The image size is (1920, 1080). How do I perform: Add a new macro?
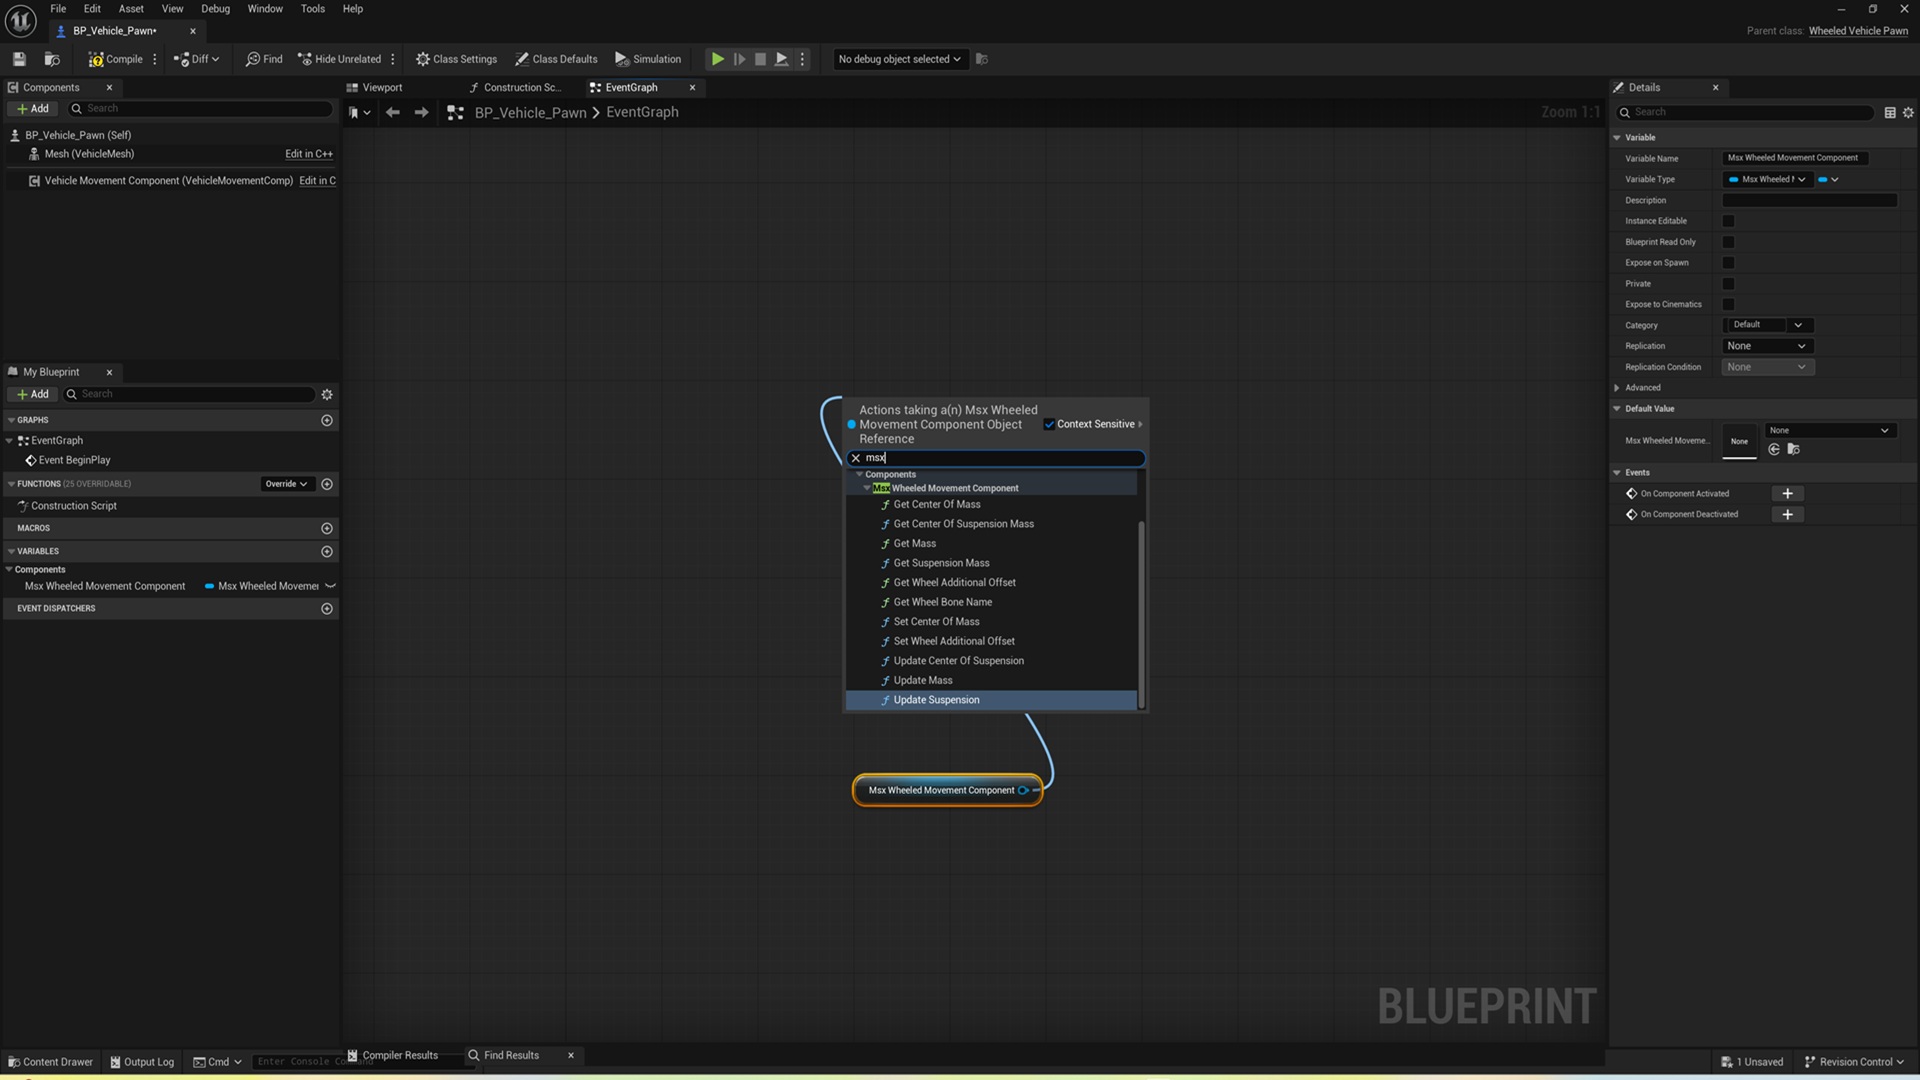[x=327, y=528]
